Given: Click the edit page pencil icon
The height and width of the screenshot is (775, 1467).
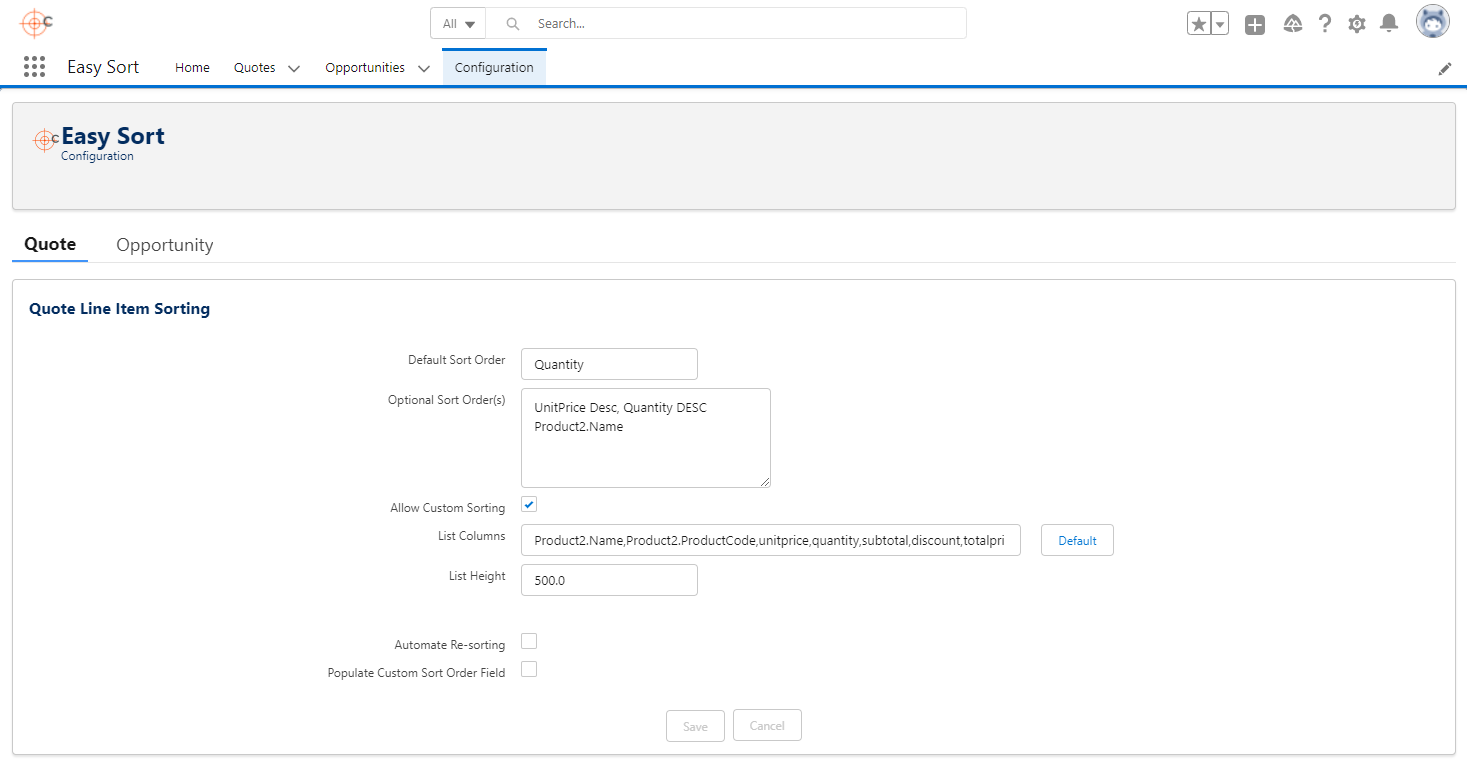Looking at the screenshot, I should [1444, 68].
